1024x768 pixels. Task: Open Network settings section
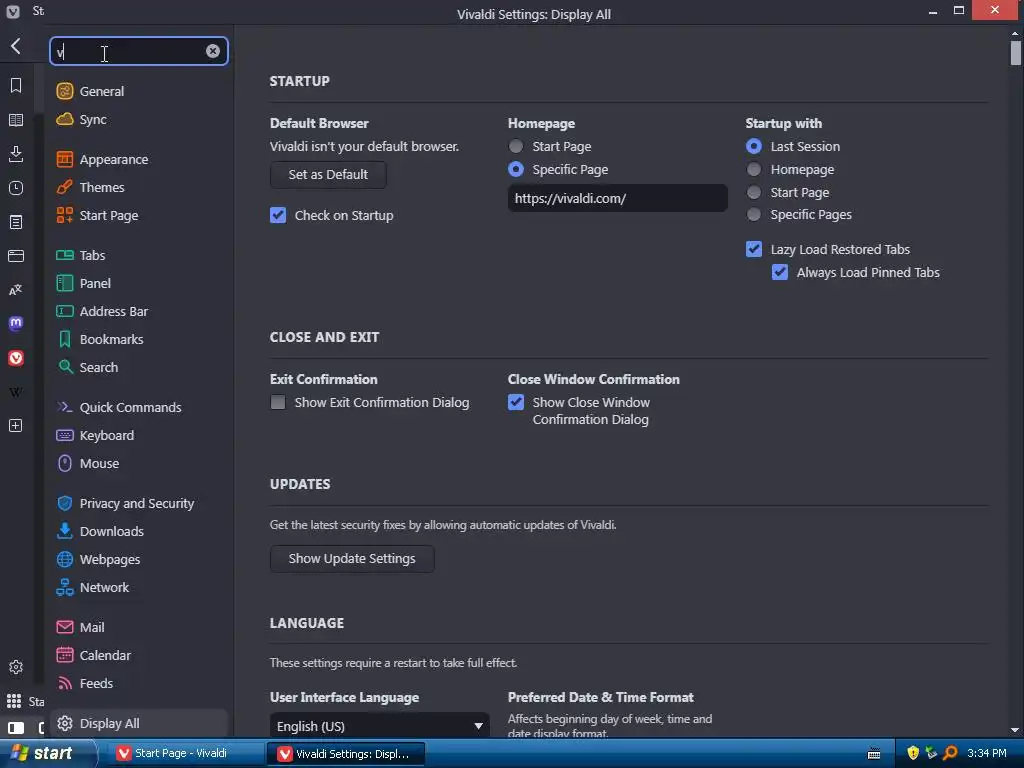(138, 588)
